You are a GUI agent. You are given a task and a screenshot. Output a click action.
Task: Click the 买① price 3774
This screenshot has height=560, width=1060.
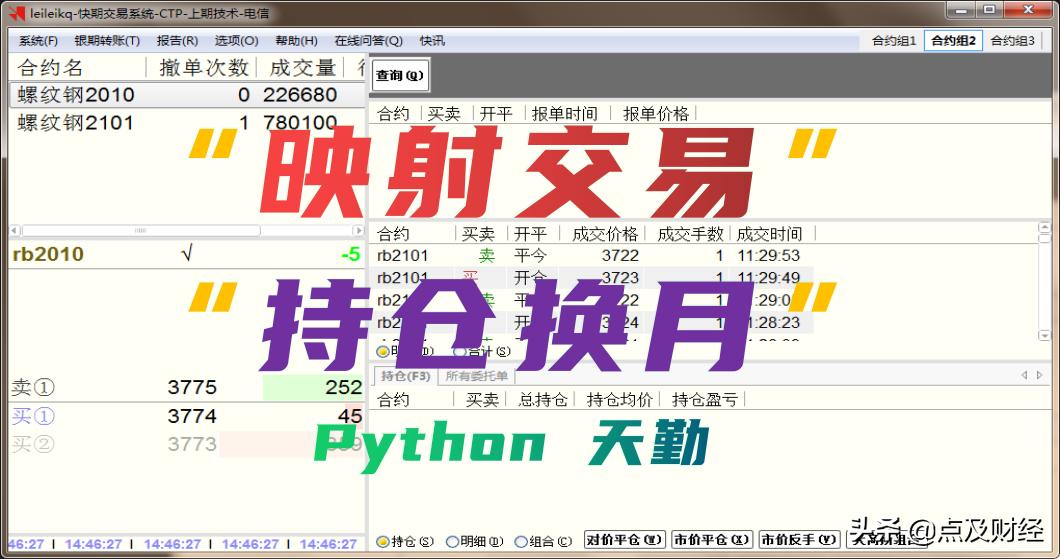[192, 416]
